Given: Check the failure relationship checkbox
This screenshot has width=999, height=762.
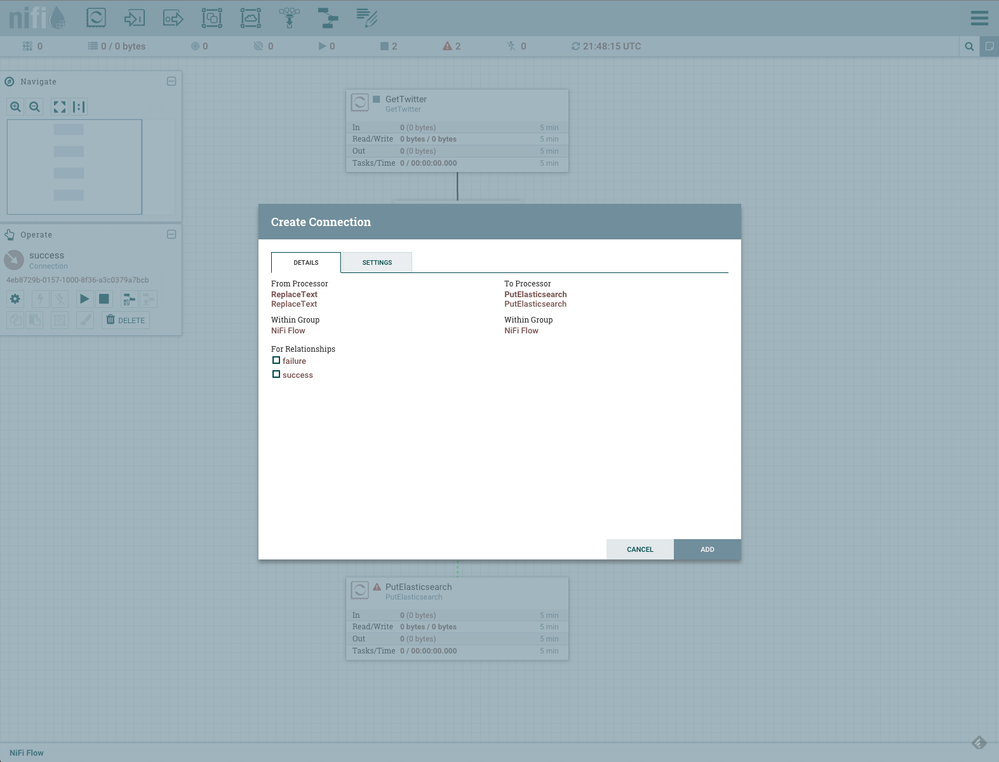Looking at the screenshot, I should (x=276, y=361).
